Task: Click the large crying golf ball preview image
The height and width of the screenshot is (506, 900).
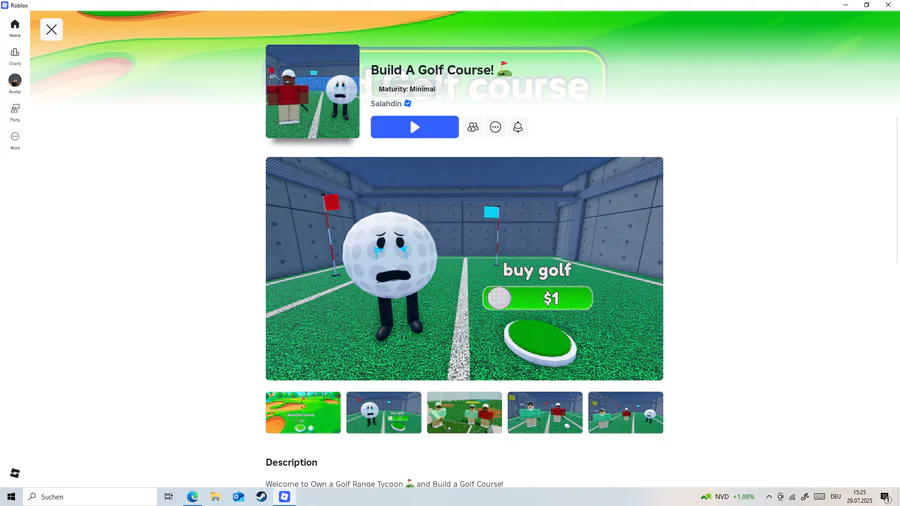Action: (x=464, y=268)
